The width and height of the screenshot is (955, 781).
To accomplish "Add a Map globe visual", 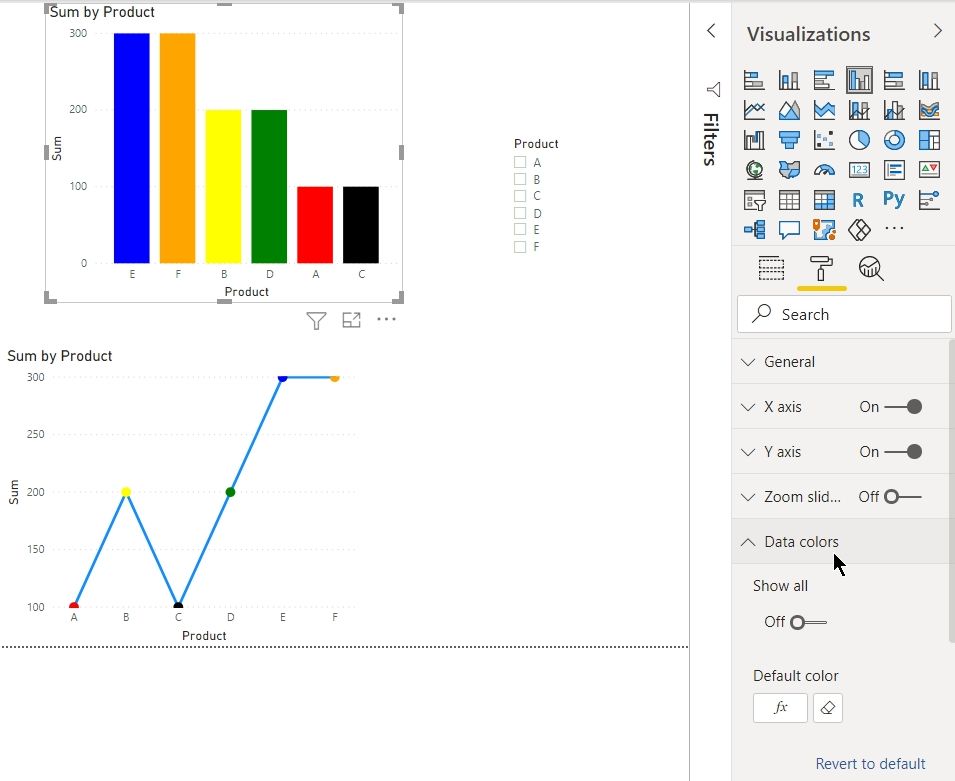I will click(x=754, y=170).
